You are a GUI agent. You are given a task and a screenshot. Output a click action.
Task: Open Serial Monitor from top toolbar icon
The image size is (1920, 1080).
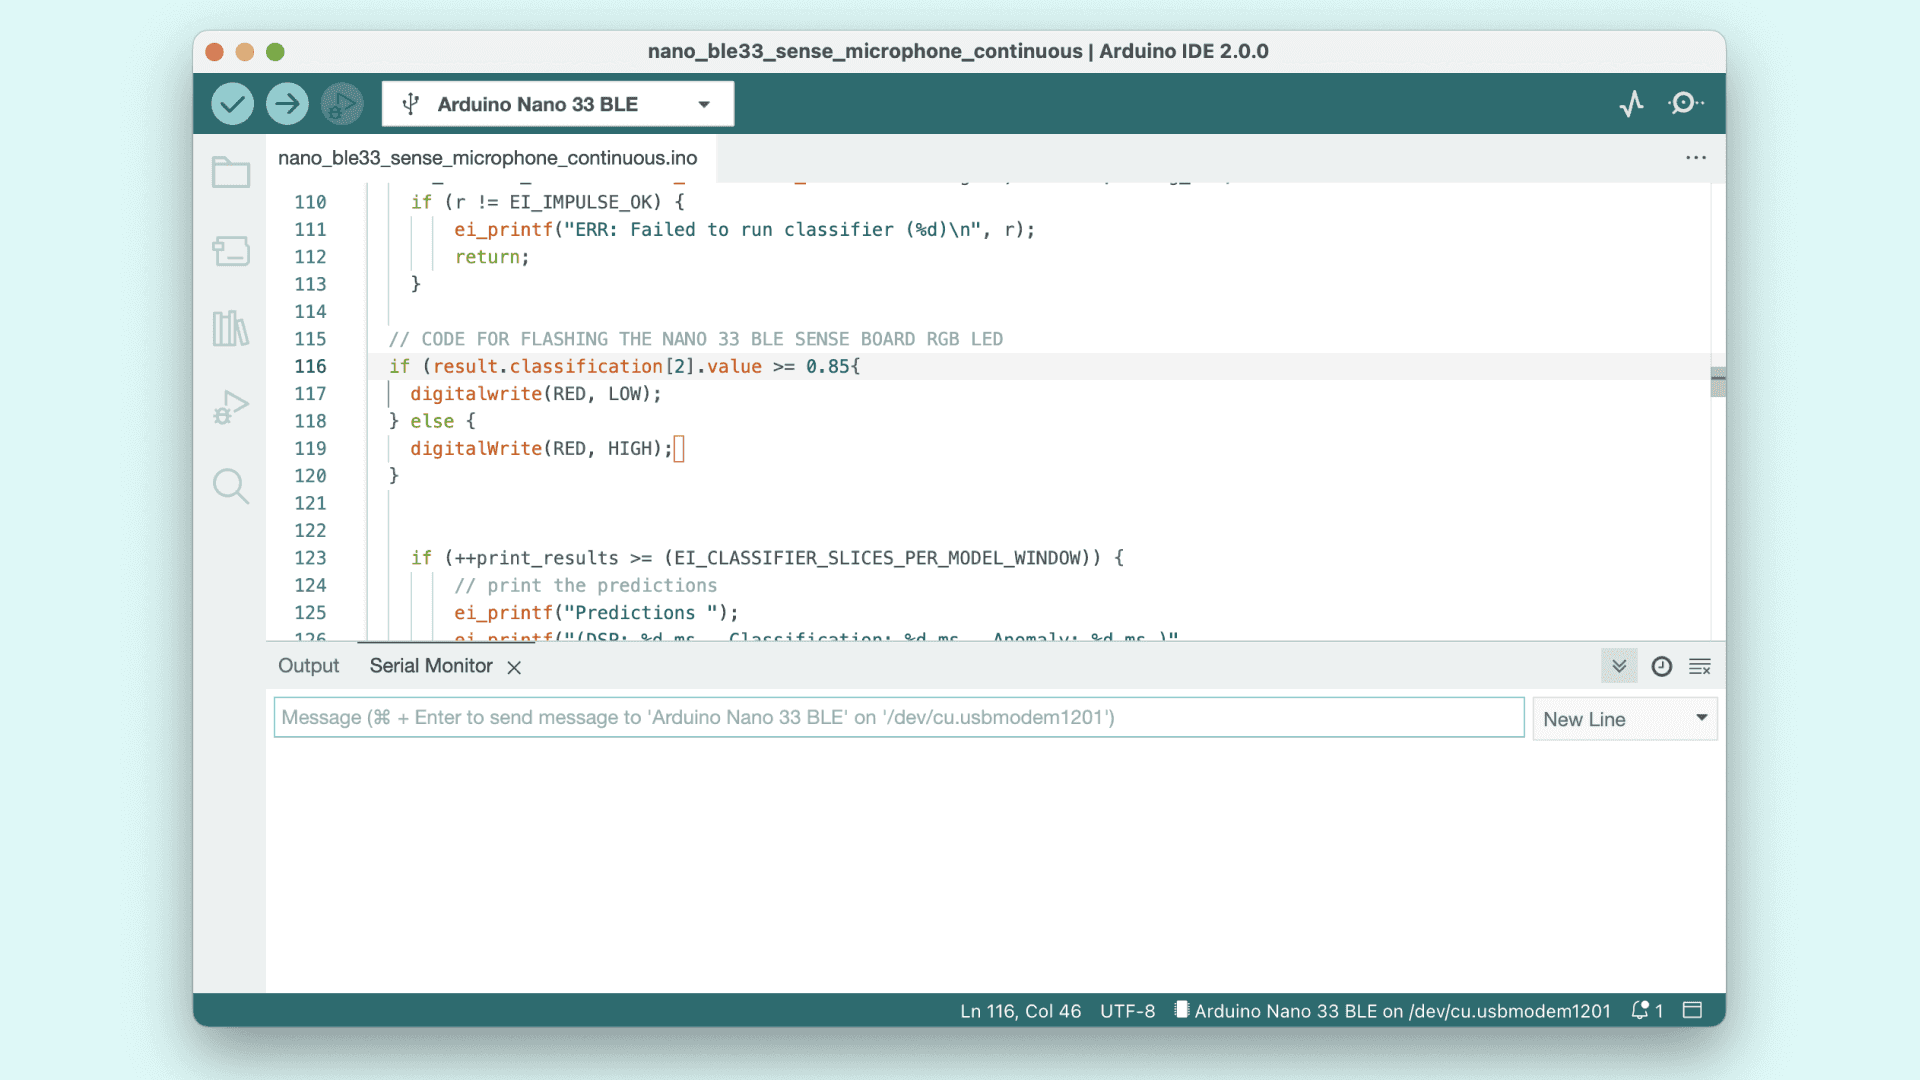click(x=1685, y=104)
